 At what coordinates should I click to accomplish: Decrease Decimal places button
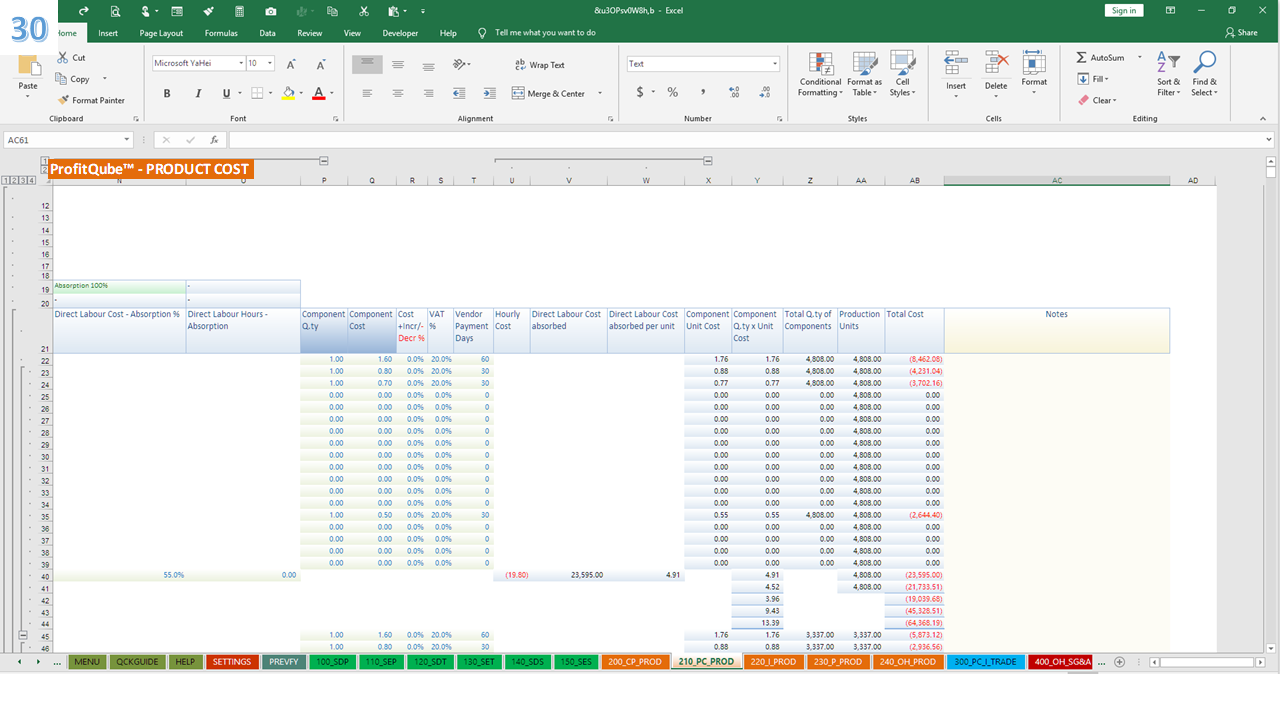coord(763,92)
